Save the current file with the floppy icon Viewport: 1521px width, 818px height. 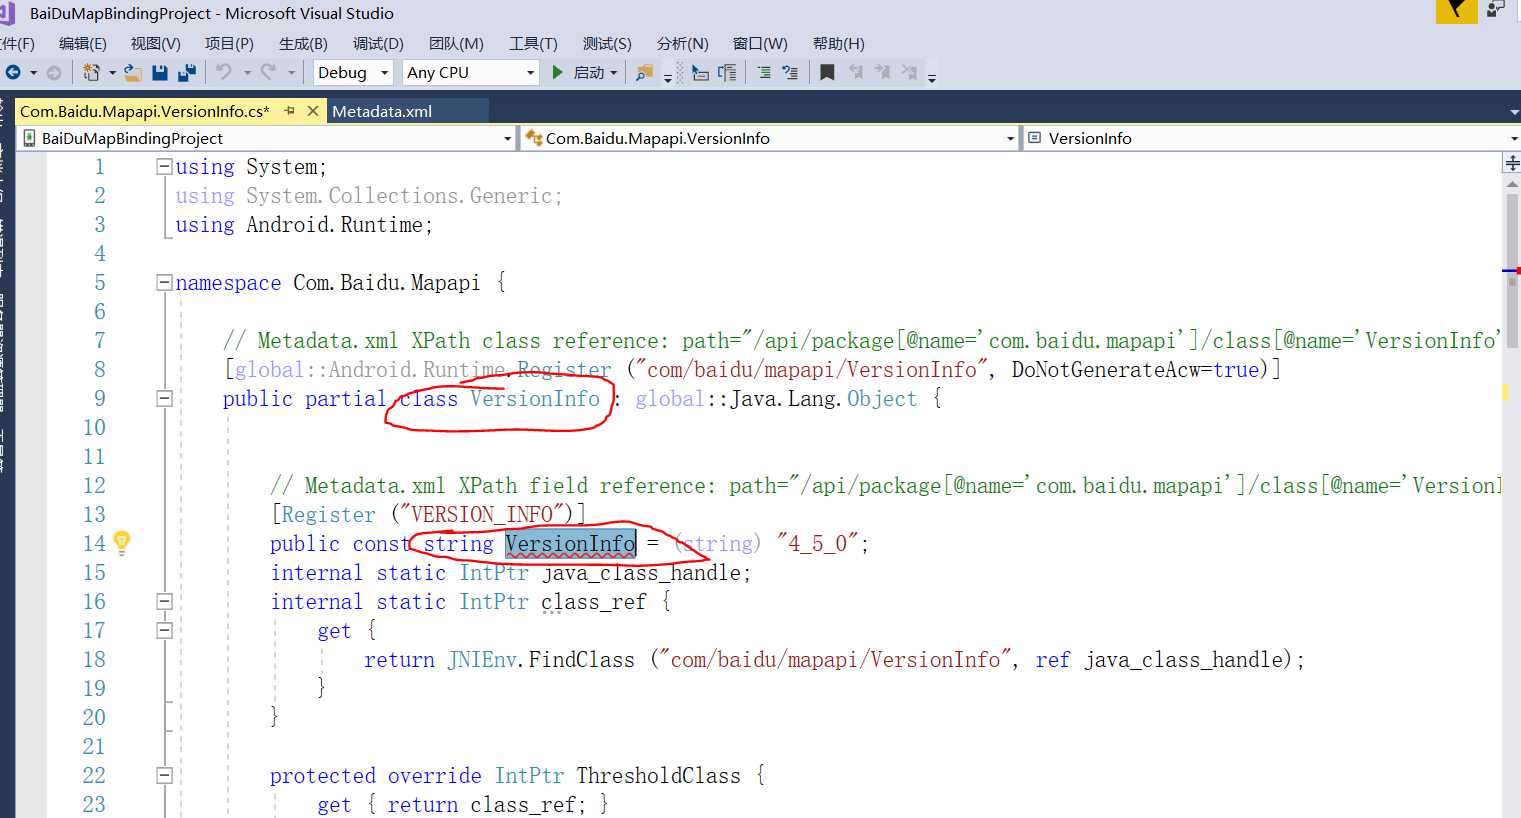(x=160, y=72)
